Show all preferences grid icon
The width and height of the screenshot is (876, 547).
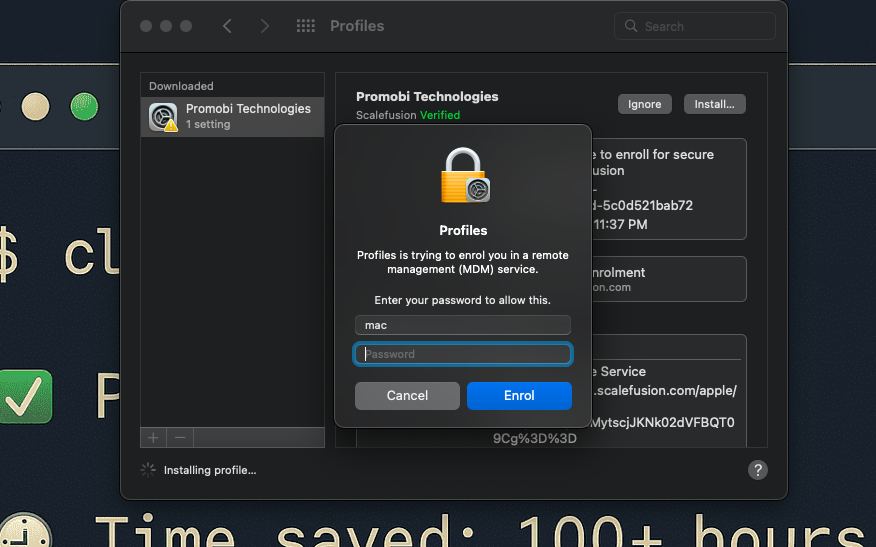pyautogui.click(x=306, y=26)
